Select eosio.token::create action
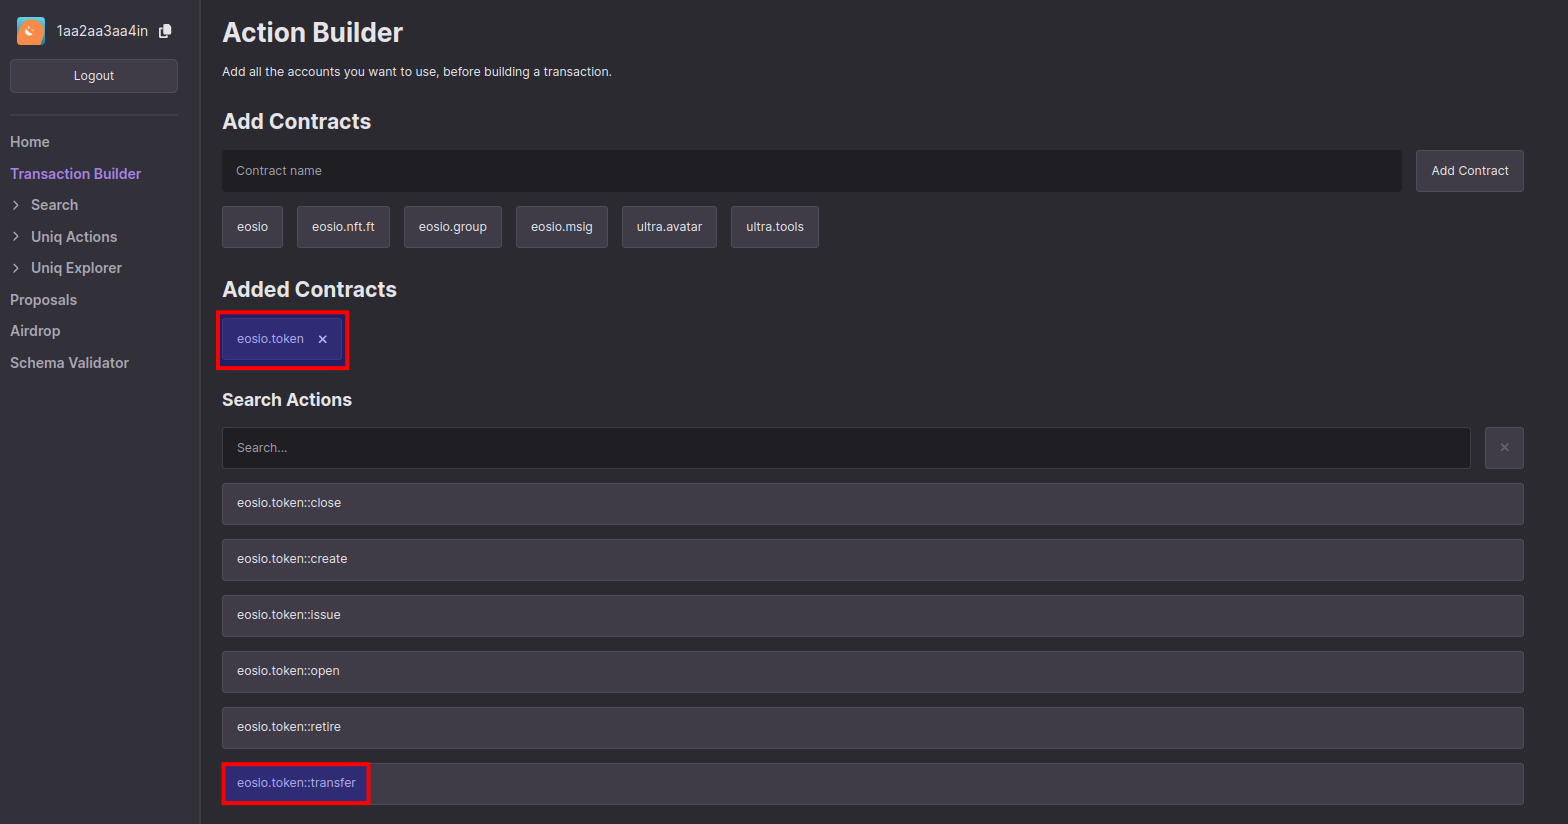Screen dimensions: 1568x824 872,560
